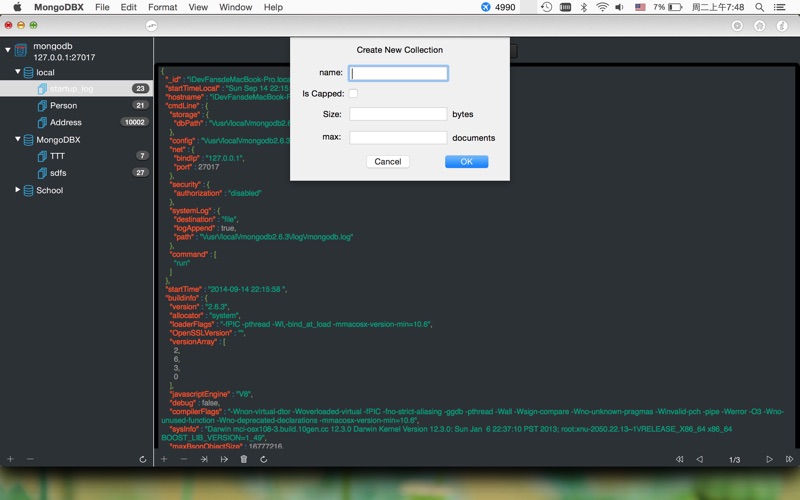Go to the last page of results

(x=789, y=459)
